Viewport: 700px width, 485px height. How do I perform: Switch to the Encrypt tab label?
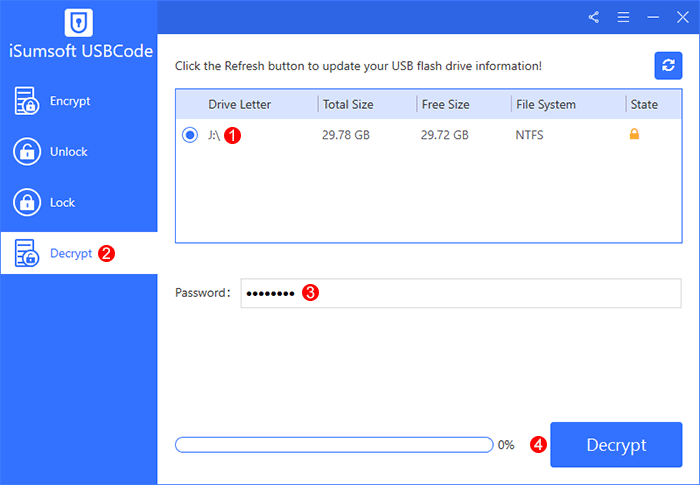coord(70,101)
